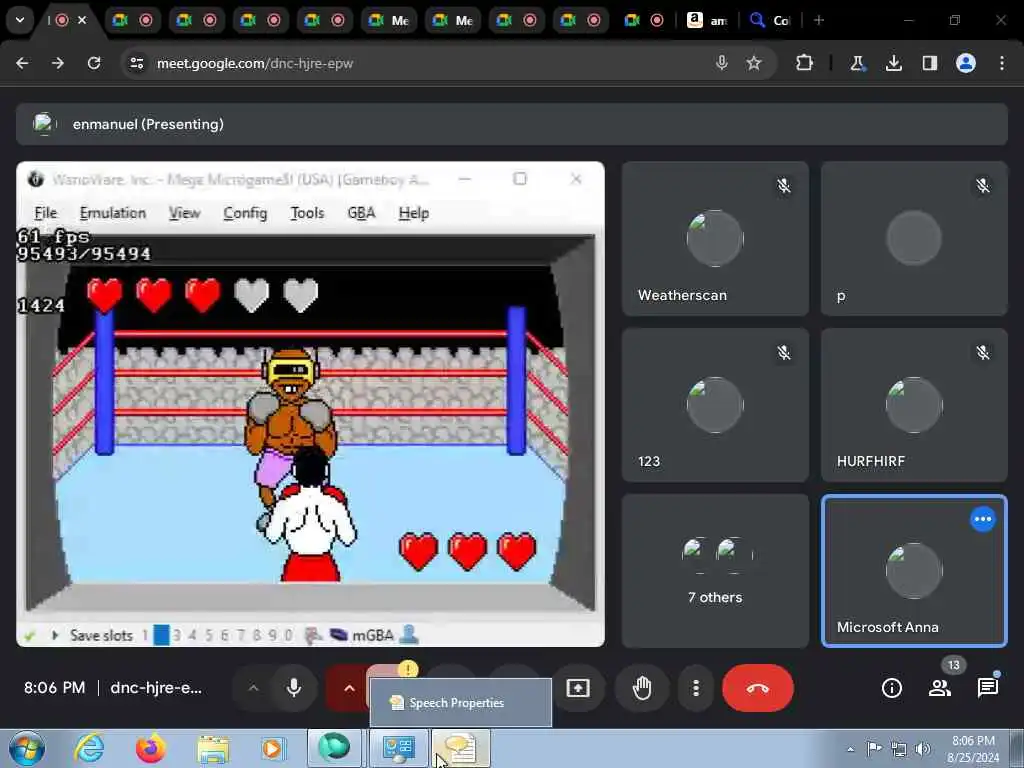1024x768 pixels.
Task: Open meeting details info icon
Action: (891, 688)
